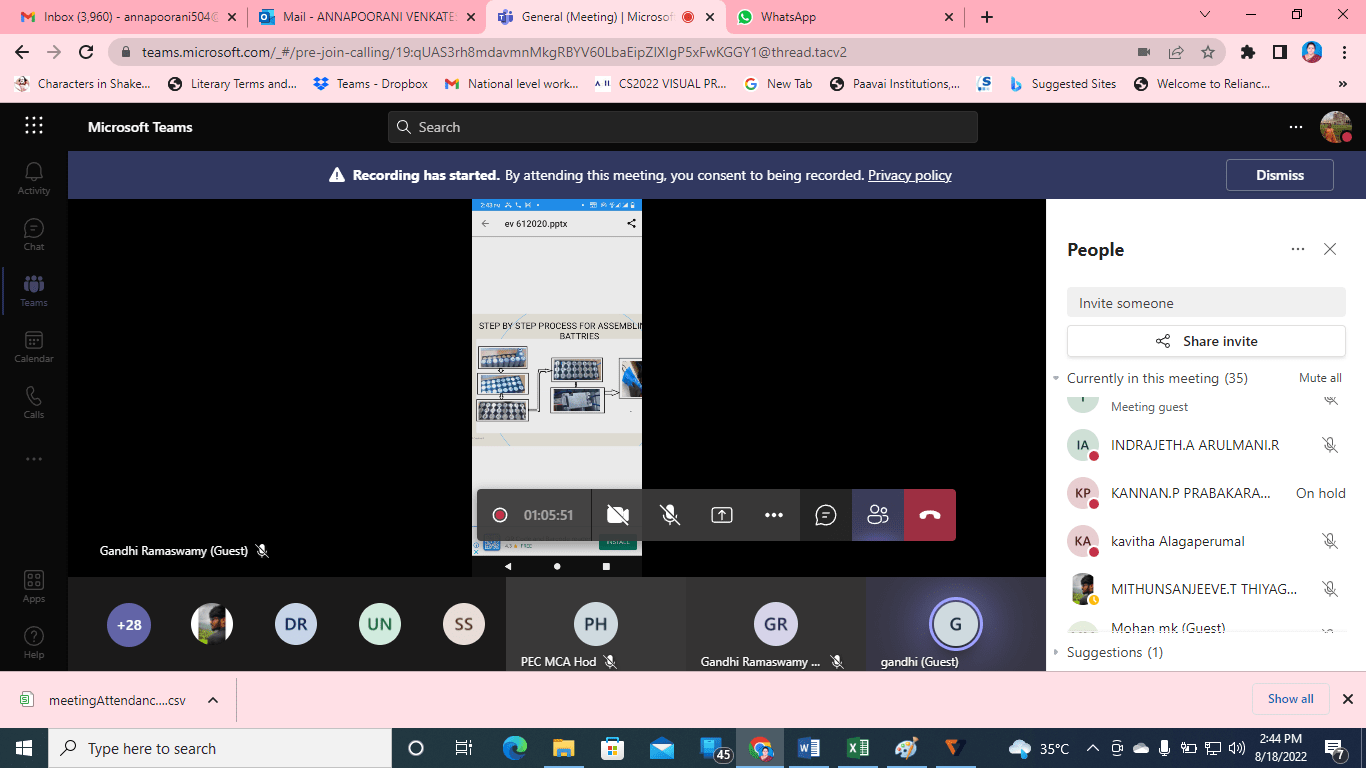This screenshot has height=768, width=1366.
Task: Open the Calendar in Teams sidebar
Action: pos(34,347)
